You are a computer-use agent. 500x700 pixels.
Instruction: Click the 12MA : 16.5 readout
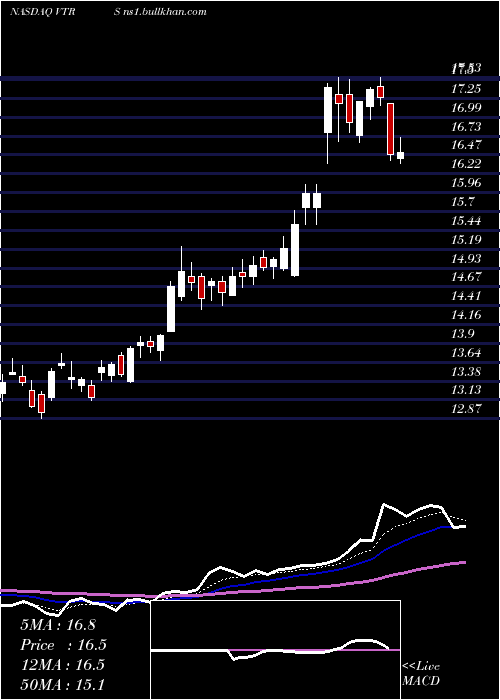coord(62,665)
